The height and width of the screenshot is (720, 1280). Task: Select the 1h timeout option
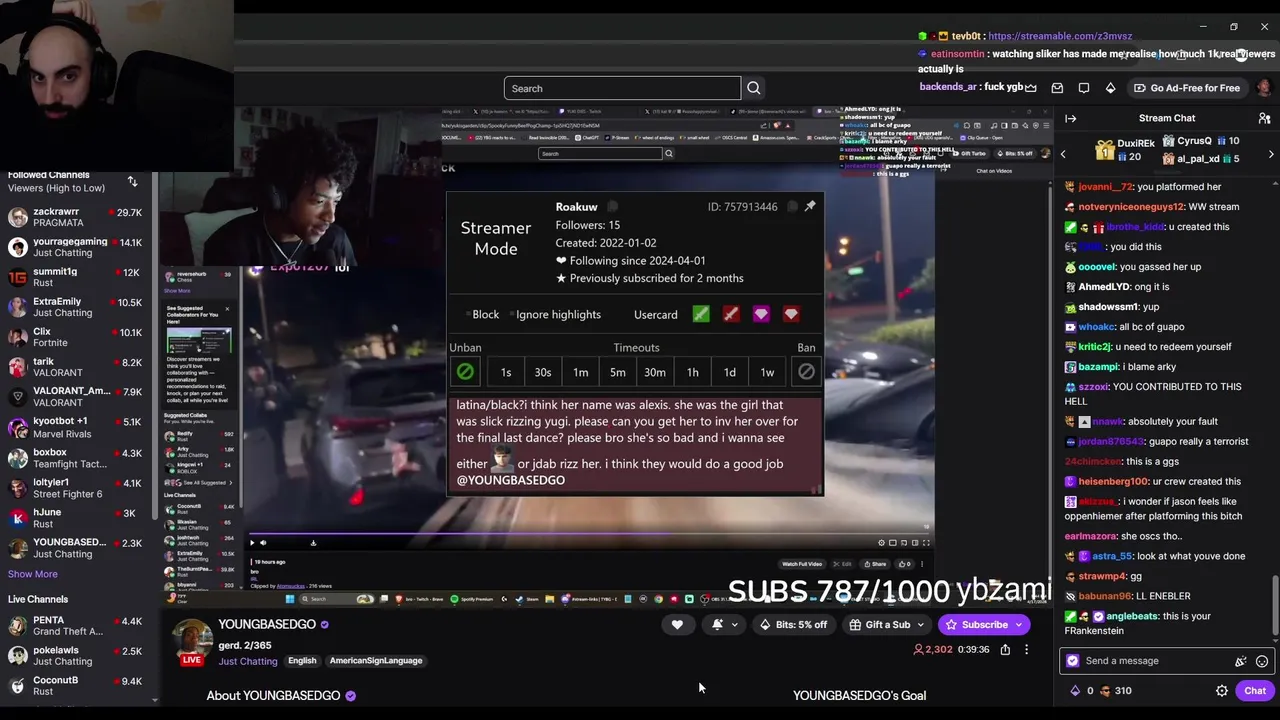(x=692, y=372)
